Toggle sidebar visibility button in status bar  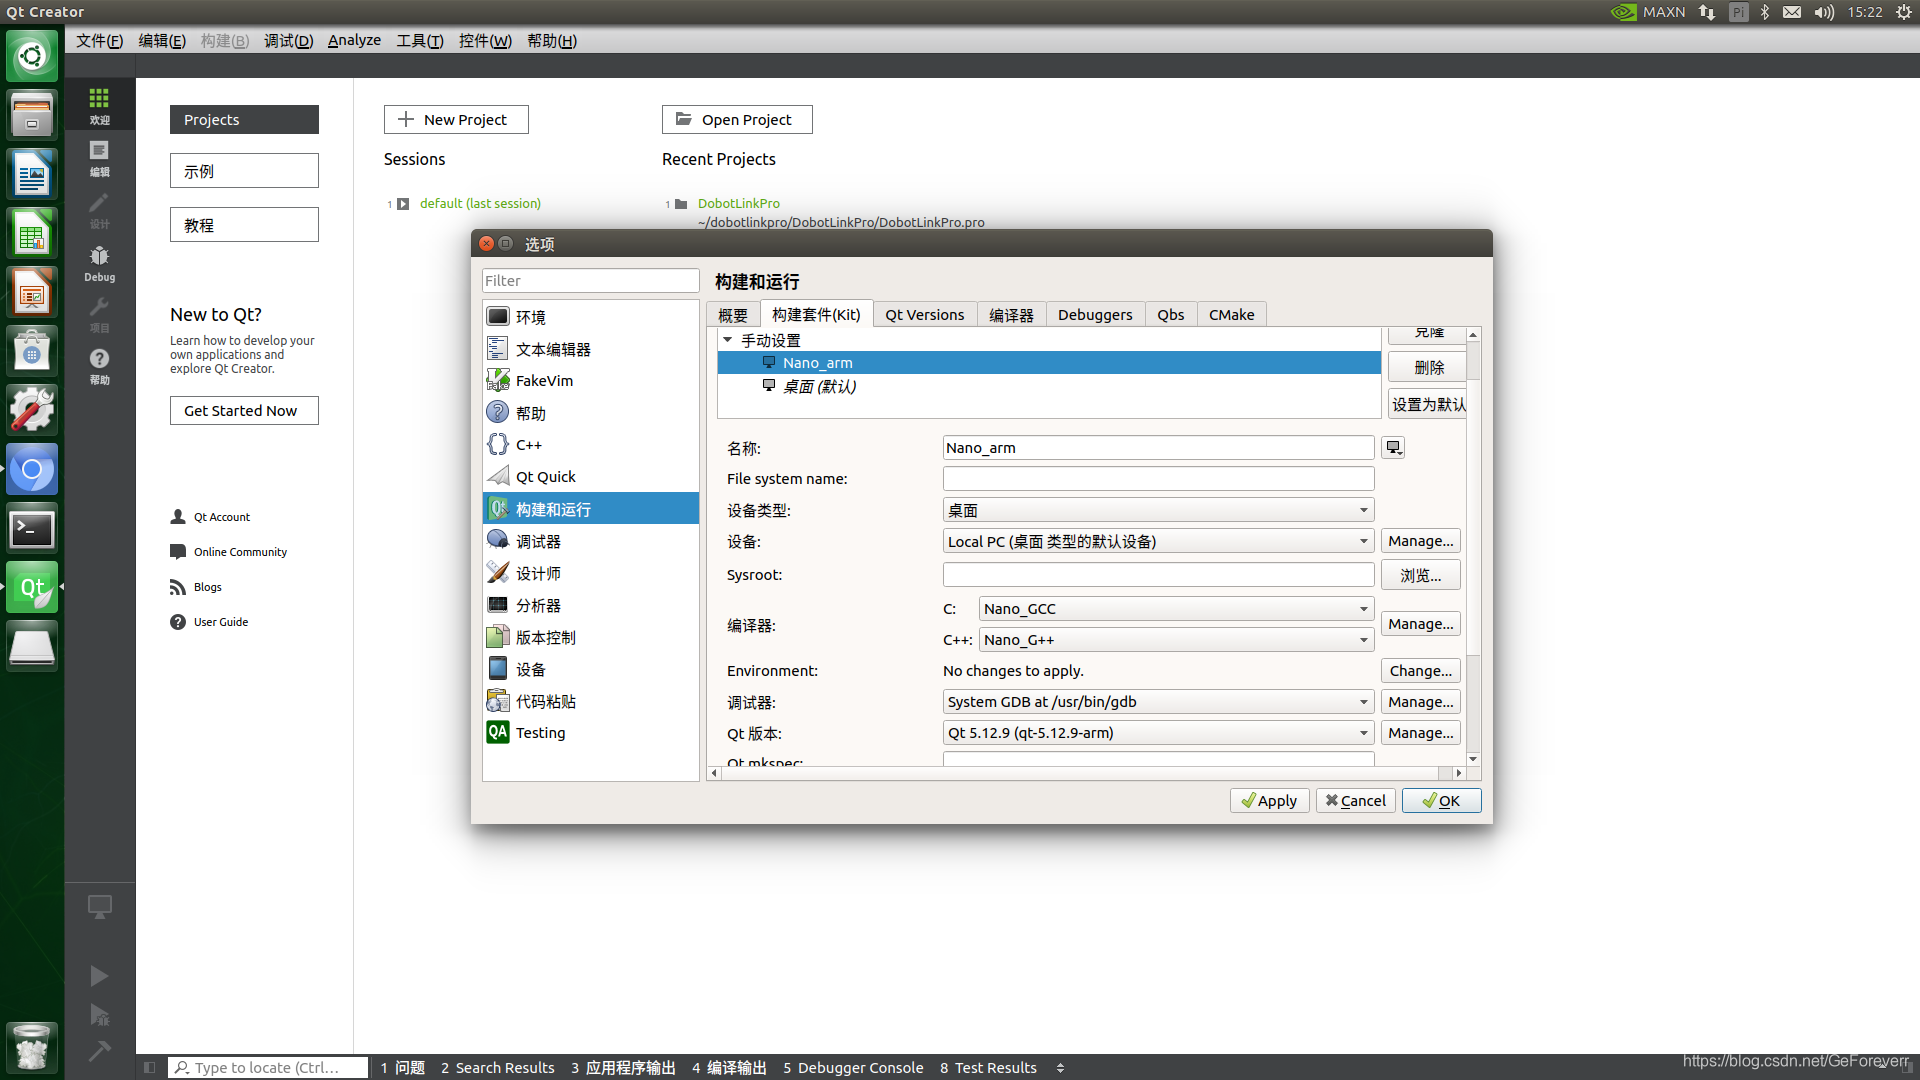pos(149,1067)
